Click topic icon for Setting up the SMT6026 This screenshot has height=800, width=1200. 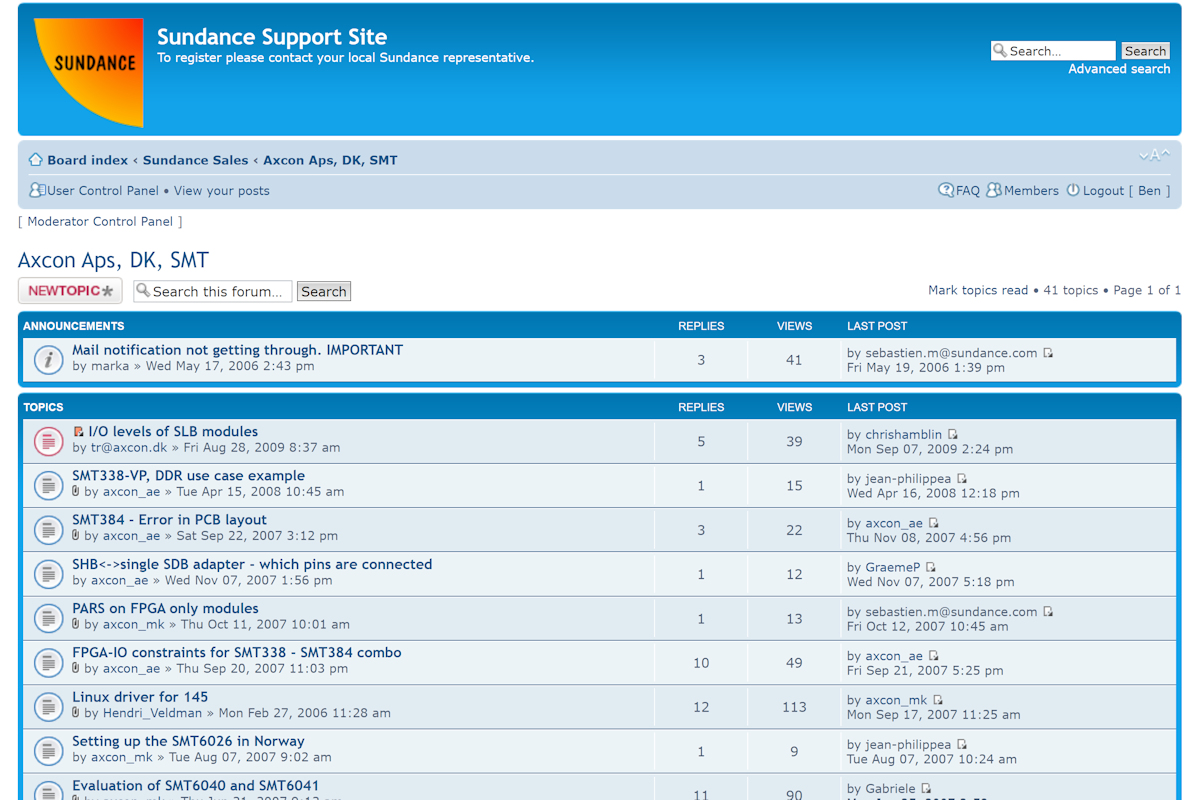coord(48,750)
